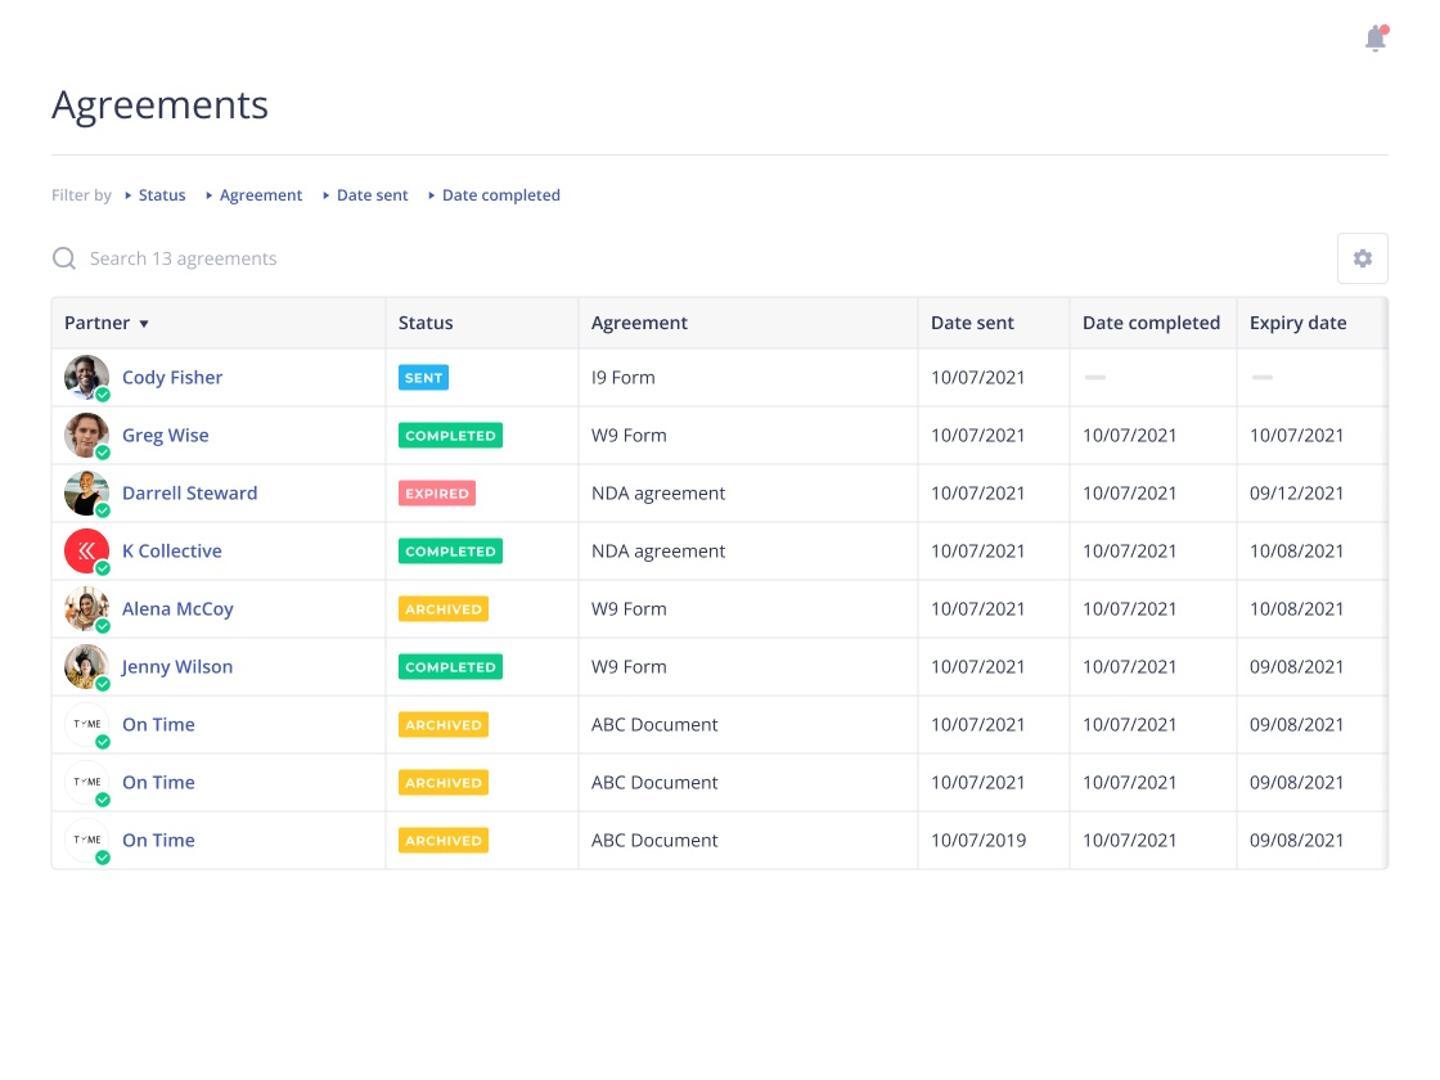Expand the Date completed filter
This screenshot has height=1080, width=1440.
click(x=500, y=195)
